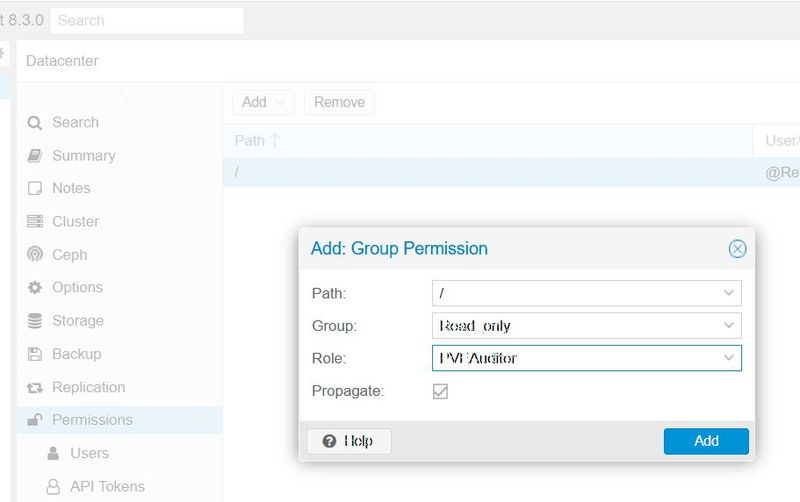
Task: Click the Ceph icon
Action: coord(34,255)
